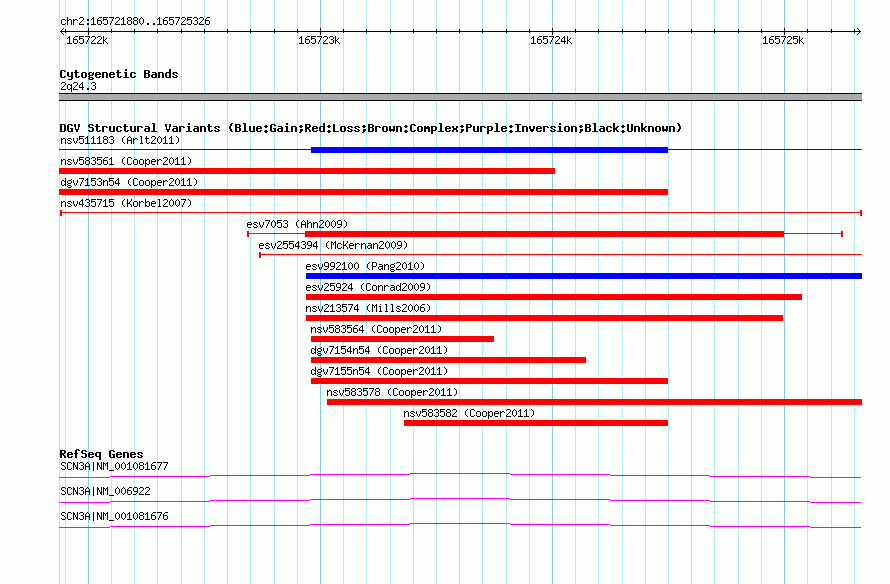This screenshot has height=584, width=890.
Task: Select the SCN3A|NM_006922 magenta transcript line
Action: pyautogui.click(x=460, y=501)
